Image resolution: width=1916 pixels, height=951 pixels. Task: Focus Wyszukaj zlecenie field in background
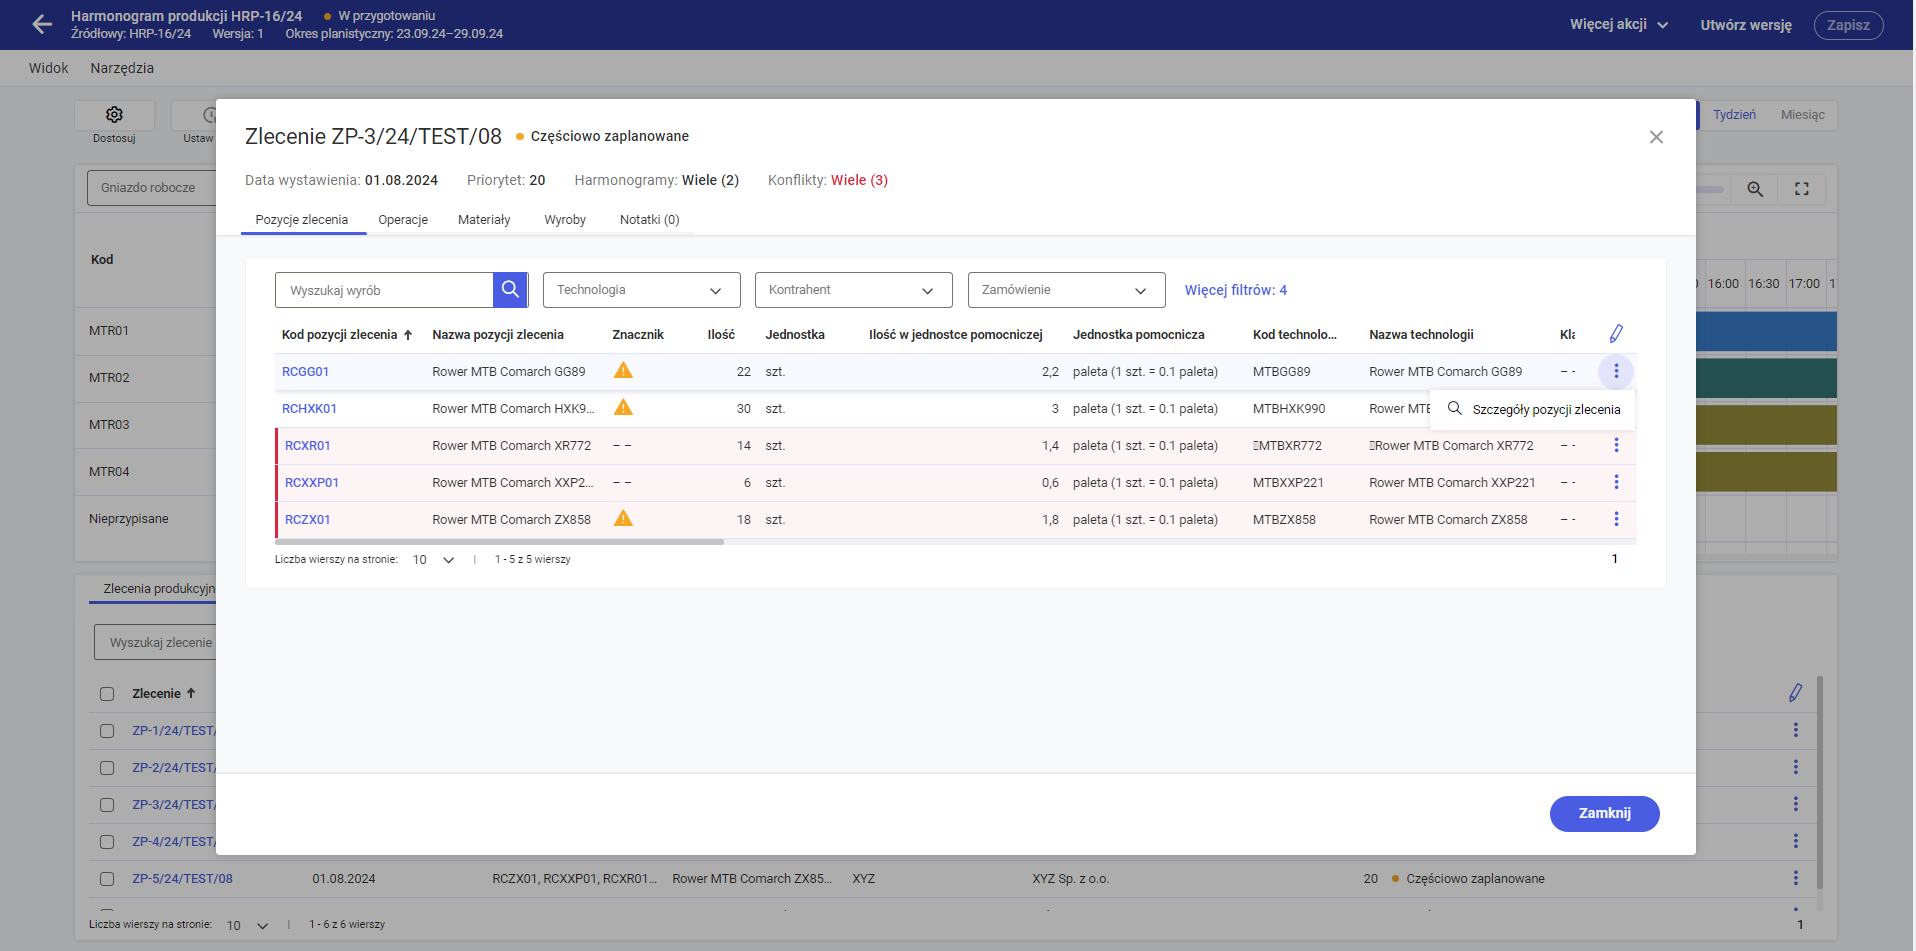click(156, 642)
